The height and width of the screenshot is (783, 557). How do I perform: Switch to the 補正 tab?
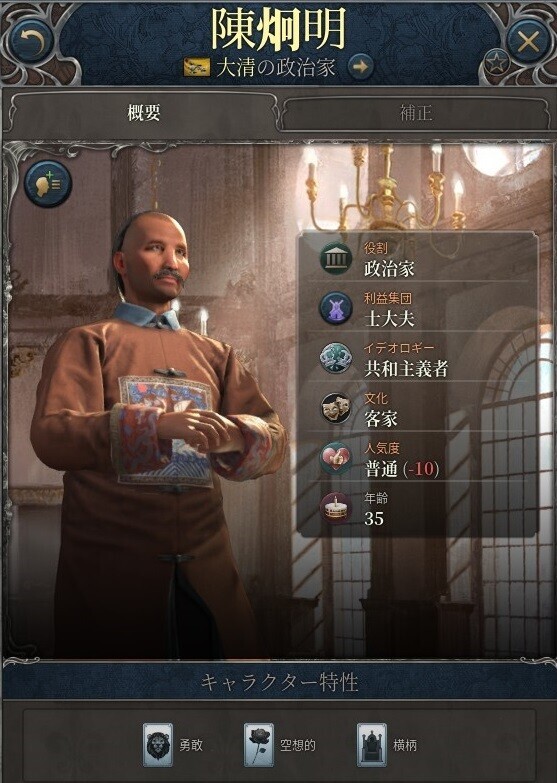point(415,113)
